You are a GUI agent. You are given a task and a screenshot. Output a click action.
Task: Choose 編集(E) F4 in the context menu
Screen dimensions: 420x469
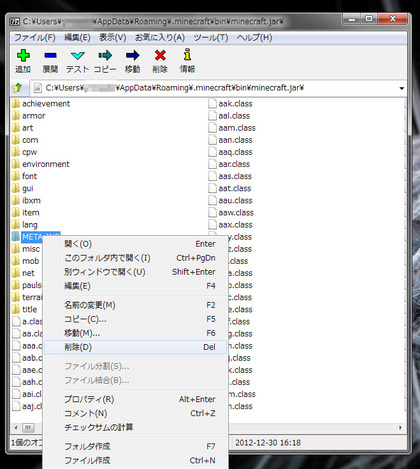tap(136, 286)
